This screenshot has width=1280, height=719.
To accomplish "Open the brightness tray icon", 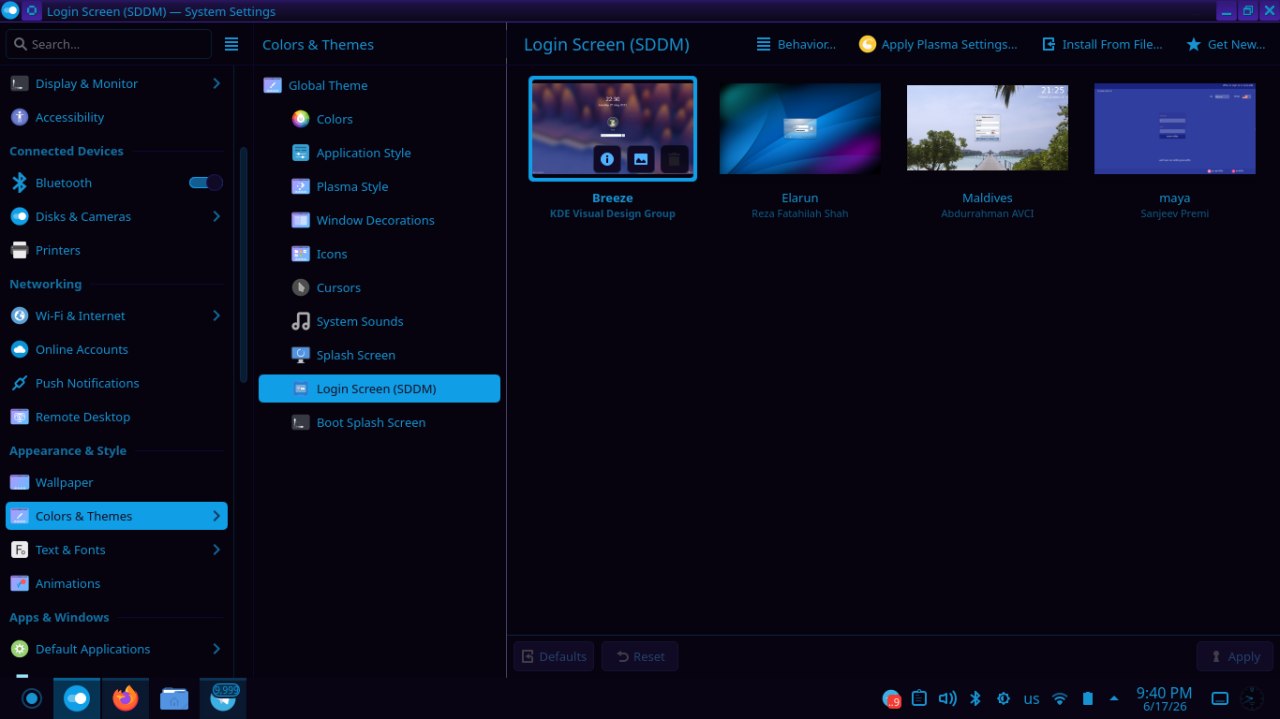I will pos(1003,698).
